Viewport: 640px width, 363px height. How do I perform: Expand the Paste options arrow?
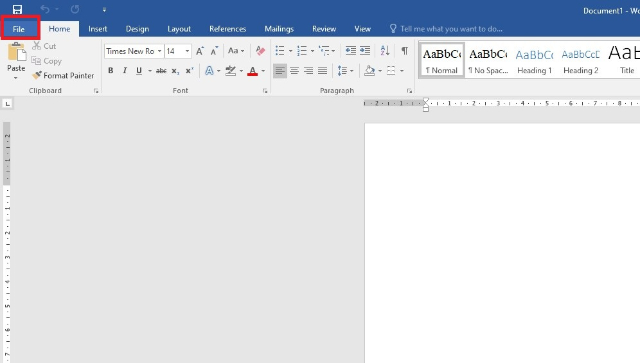click(x=16, y=78)
